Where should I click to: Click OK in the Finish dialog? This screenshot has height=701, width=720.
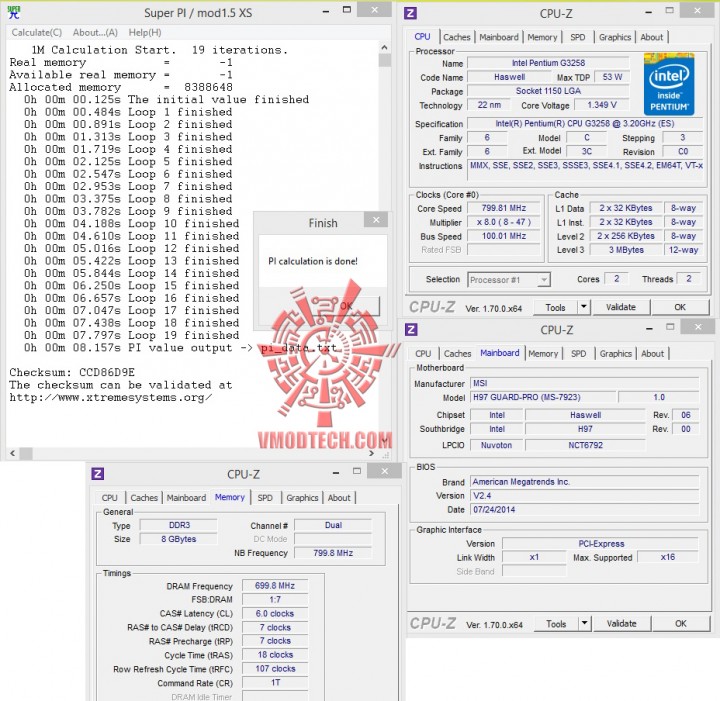[347, 306]
